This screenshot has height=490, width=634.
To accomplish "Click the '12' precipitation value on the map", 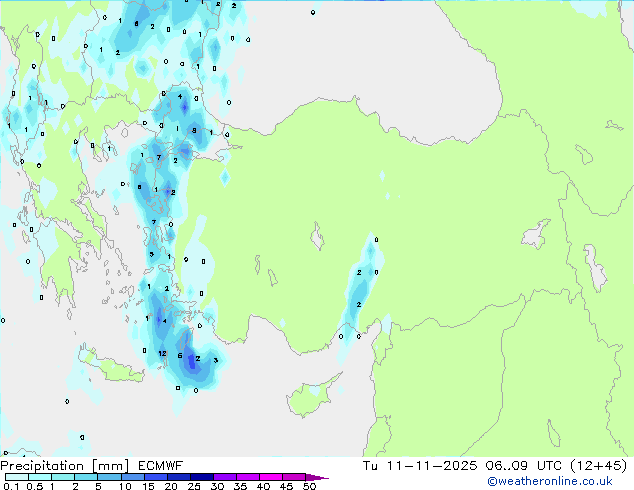I will (163, 353).
